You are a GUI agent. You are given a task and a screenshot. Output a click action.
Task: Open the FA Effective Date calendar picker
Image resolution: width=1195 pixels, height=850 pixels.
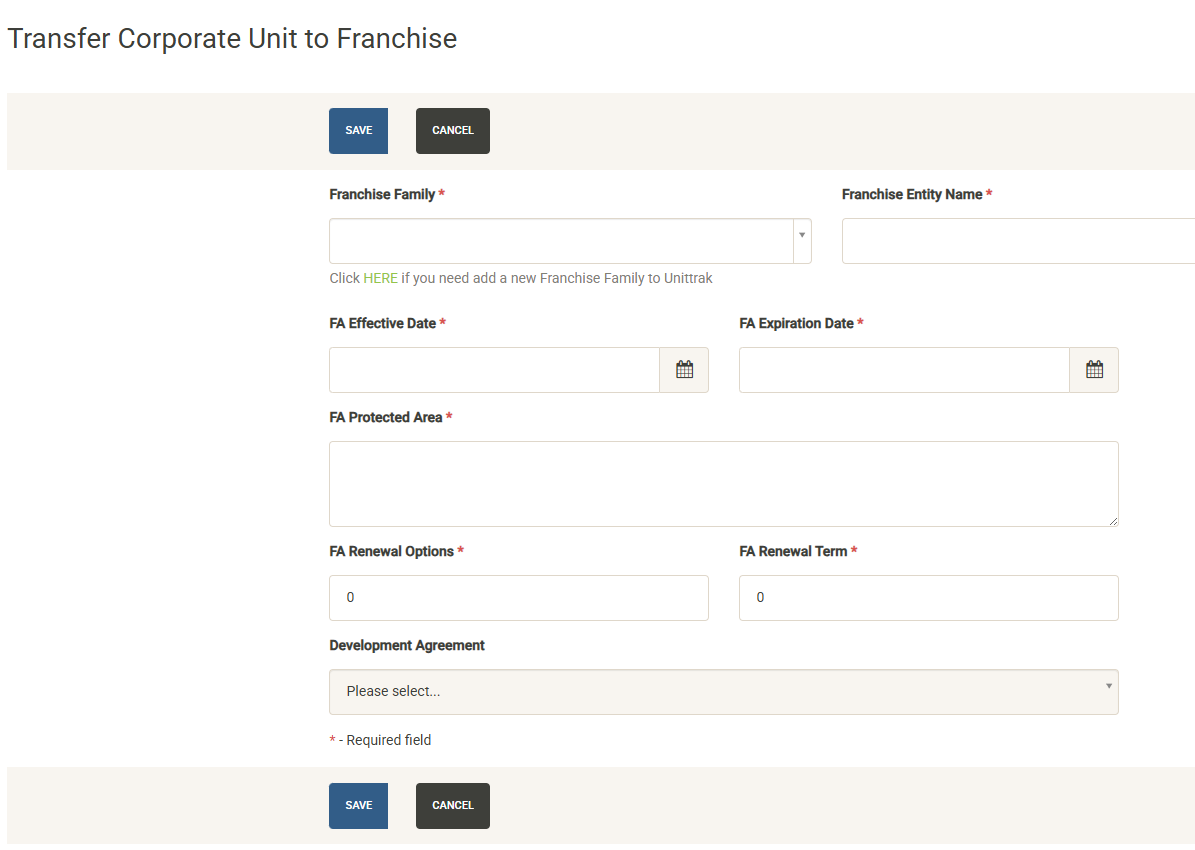click(x=684, y=370)
